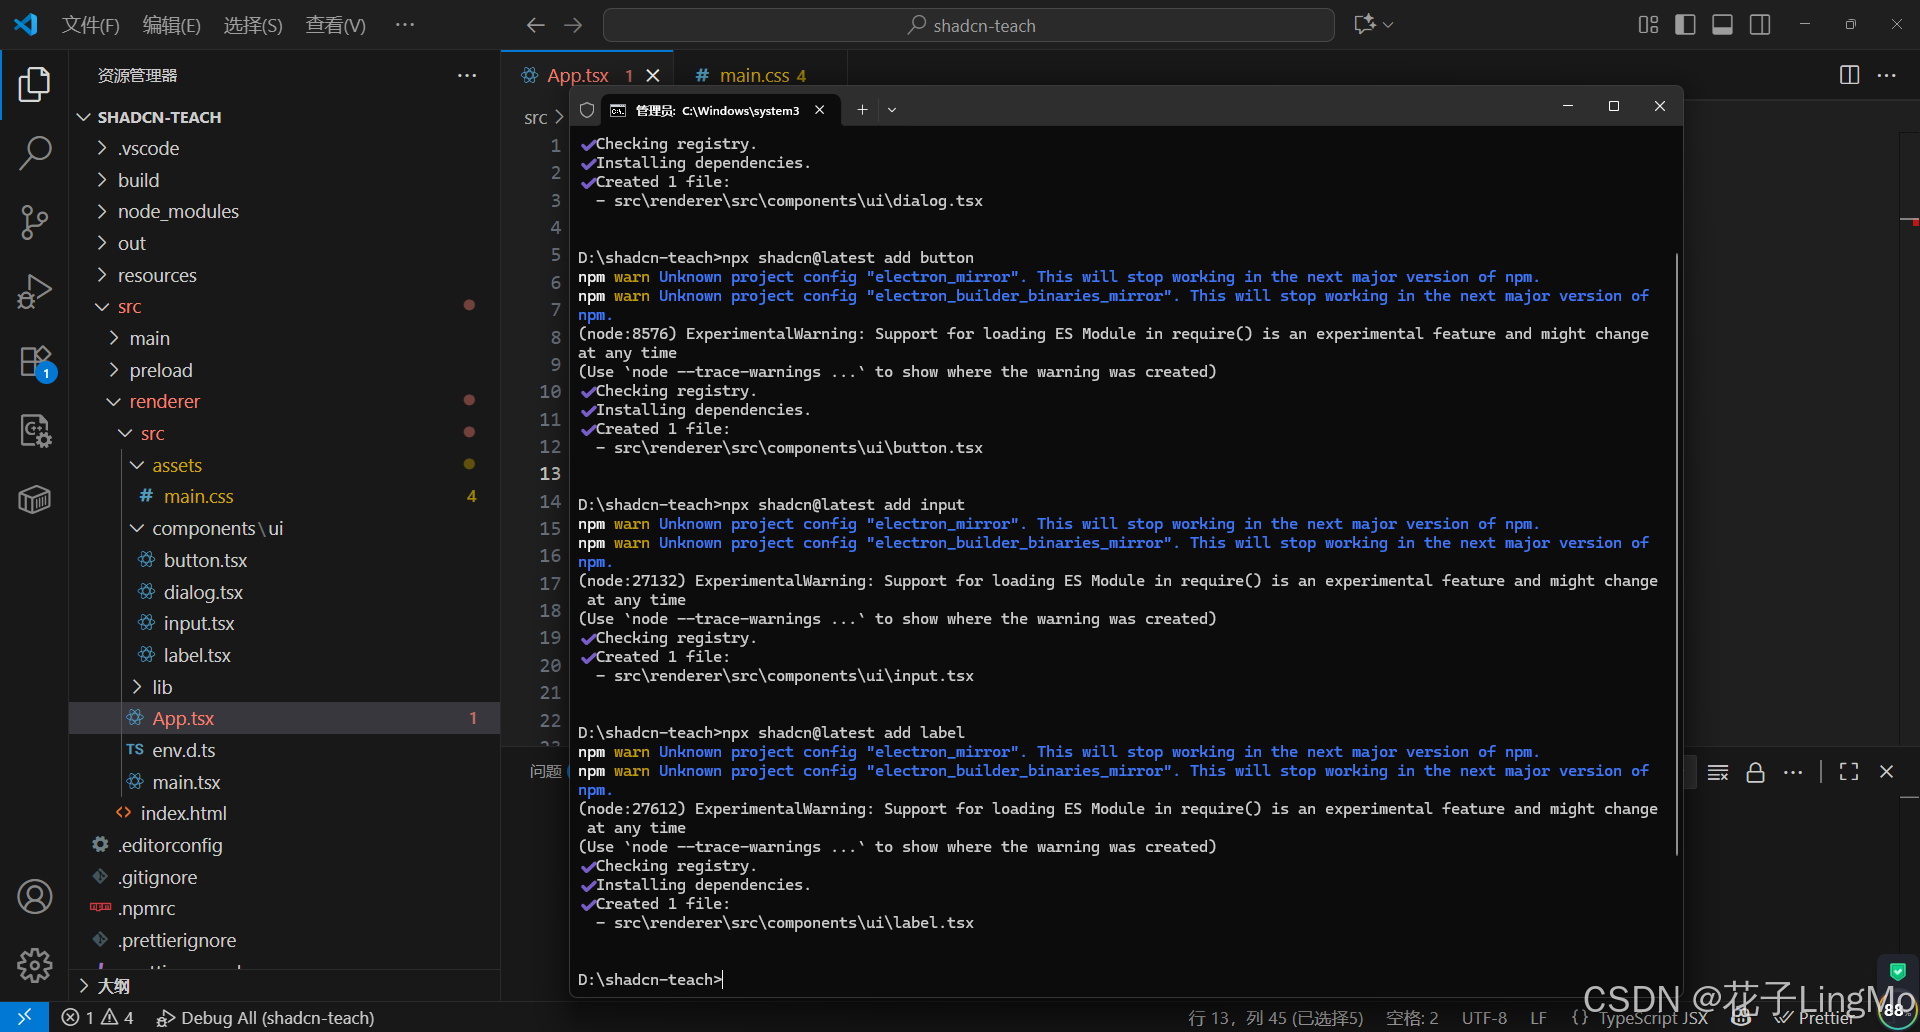Toggle bottom panel visibility
1920x1032 pixels.
(1722, 25)
